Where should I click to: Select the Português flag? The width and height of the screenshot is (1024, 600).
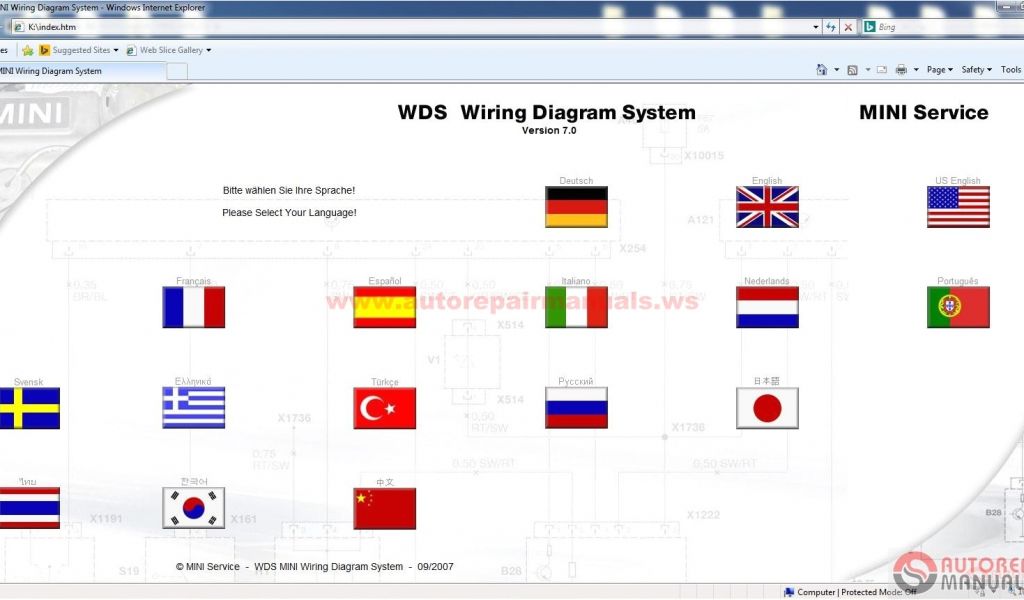958,308
